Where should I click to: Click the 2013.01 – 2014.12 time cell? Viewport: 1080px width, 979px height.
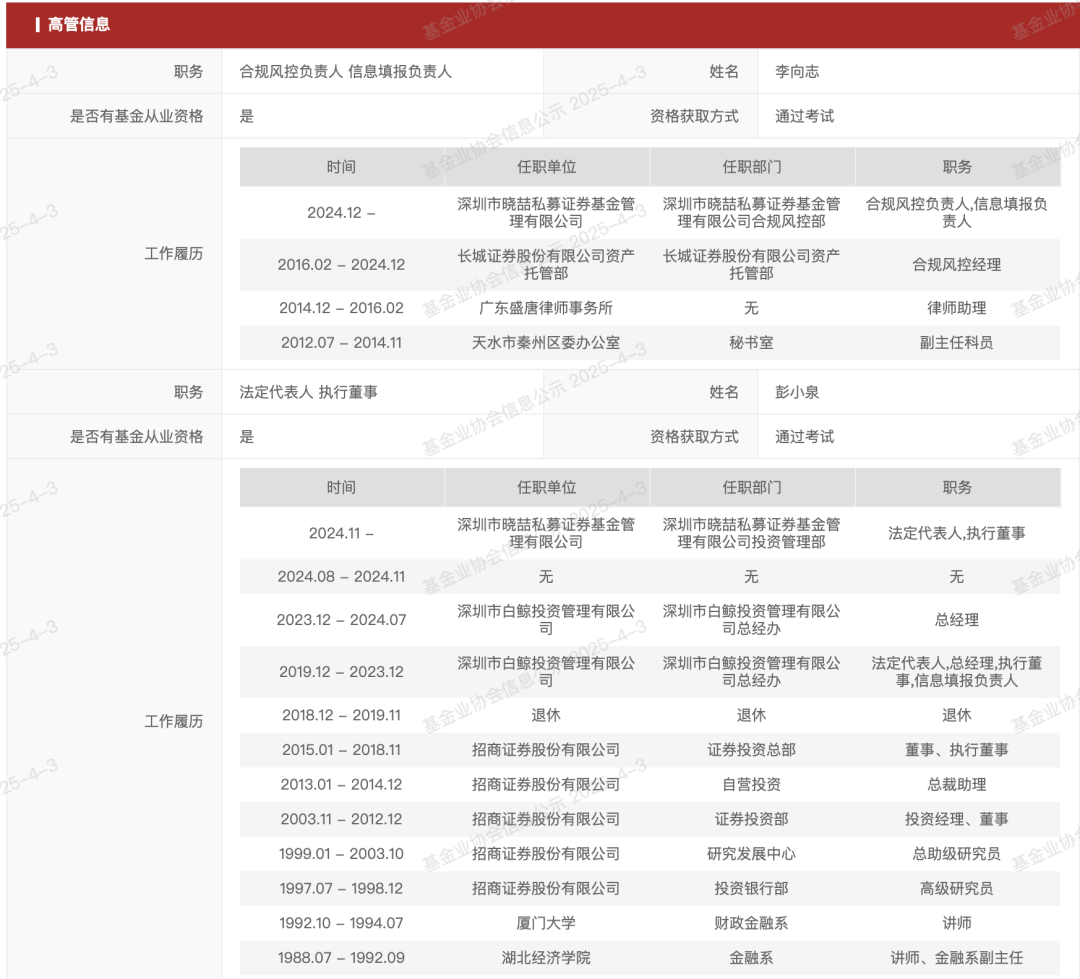[341, 785]
